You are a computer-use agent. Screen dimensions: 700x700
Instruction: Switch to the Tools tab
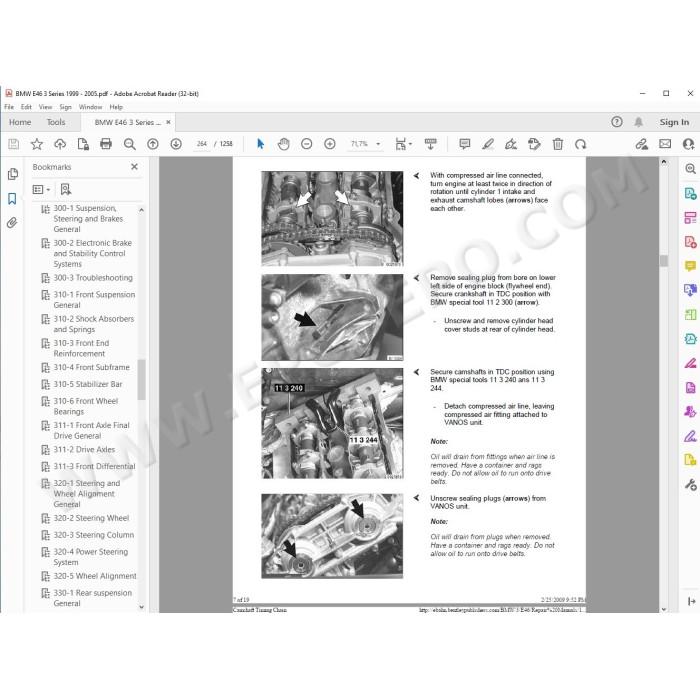pos(56,122)
